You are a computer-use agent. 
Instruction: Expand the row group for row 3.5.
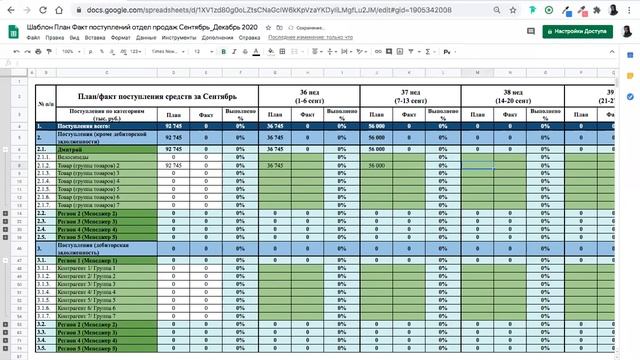pos(5,349)
